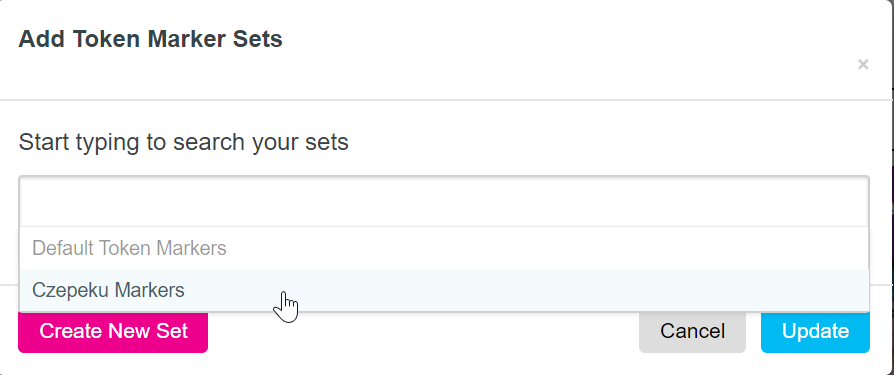This screenshot has height=375, width=894.
Task: Select Czepeku Markers from the list
Action: pos(444,290)
